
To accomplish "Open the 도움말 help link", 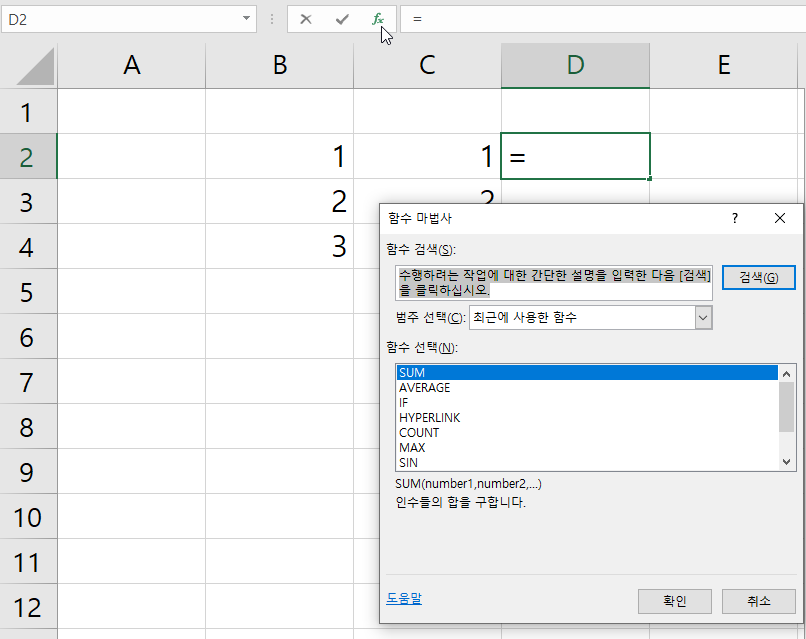I will pyautogui.click(x=404, y=597).
